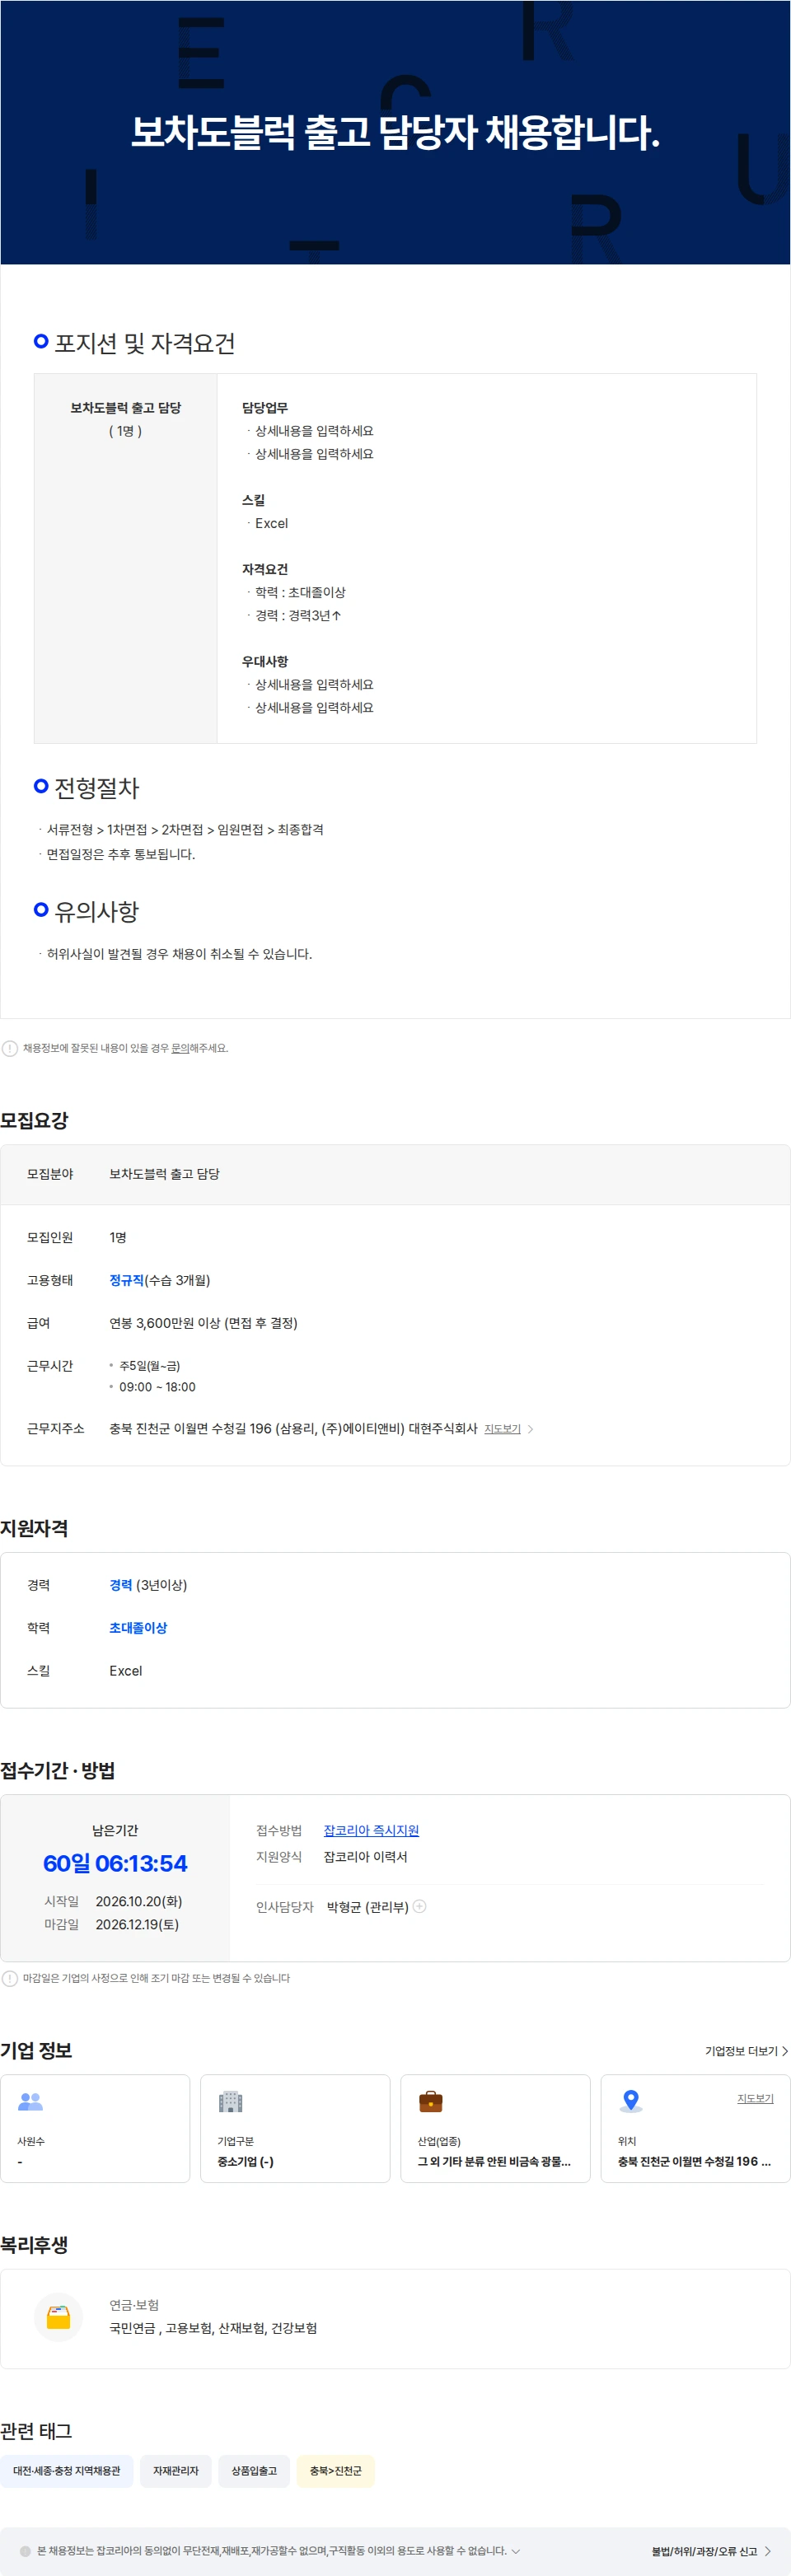Click the 연금·보험 benefits icon

58,2317
